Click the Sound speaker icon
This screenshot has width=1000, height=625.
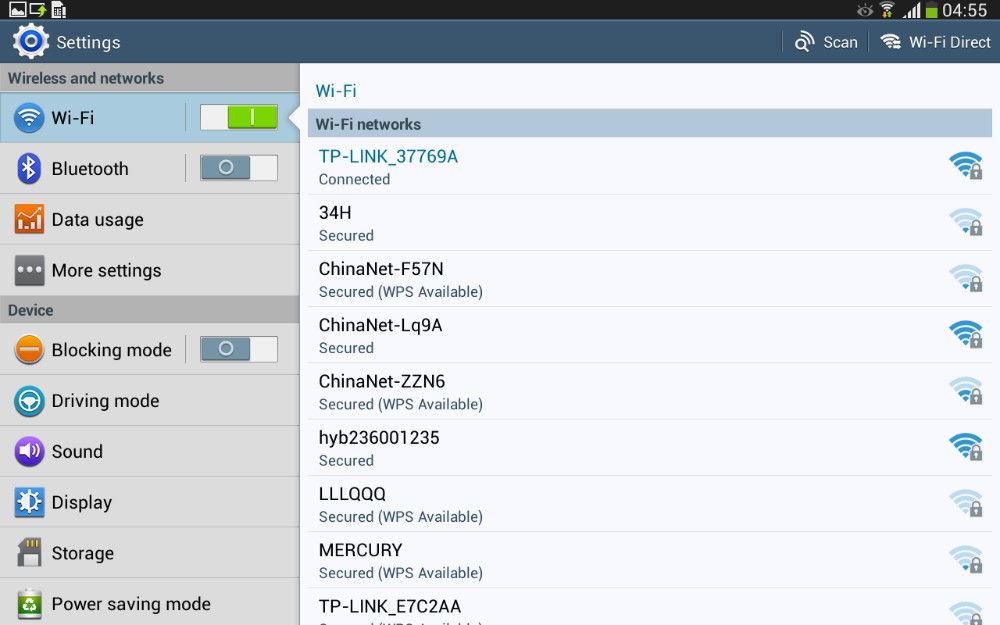29,452
